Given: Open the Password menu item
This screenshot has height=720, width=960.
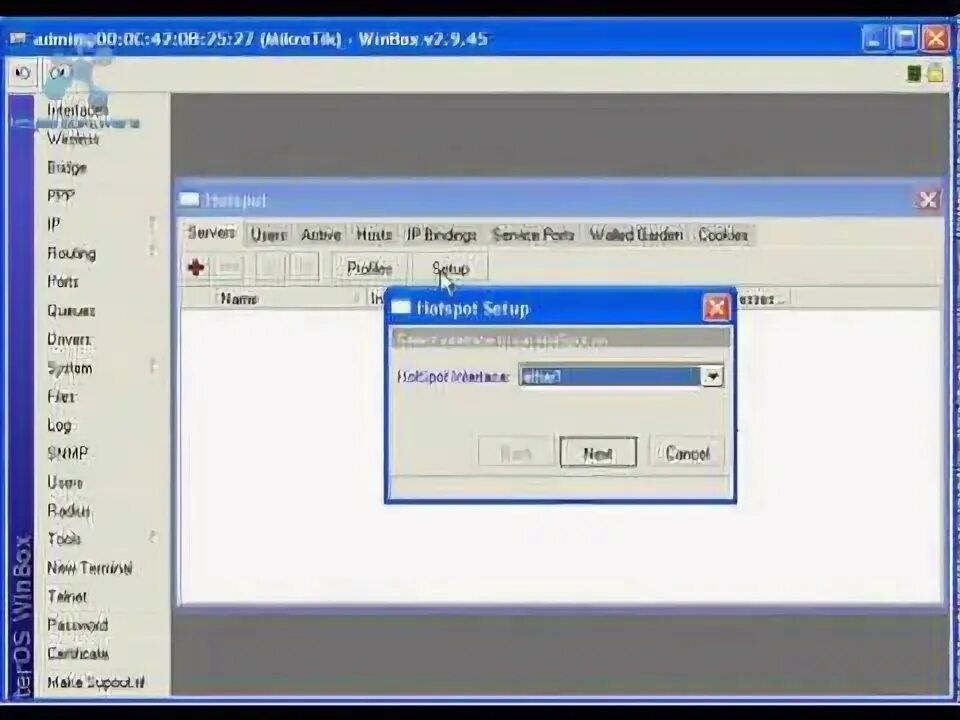Looking at the screenshot, I should pos(77,624).
